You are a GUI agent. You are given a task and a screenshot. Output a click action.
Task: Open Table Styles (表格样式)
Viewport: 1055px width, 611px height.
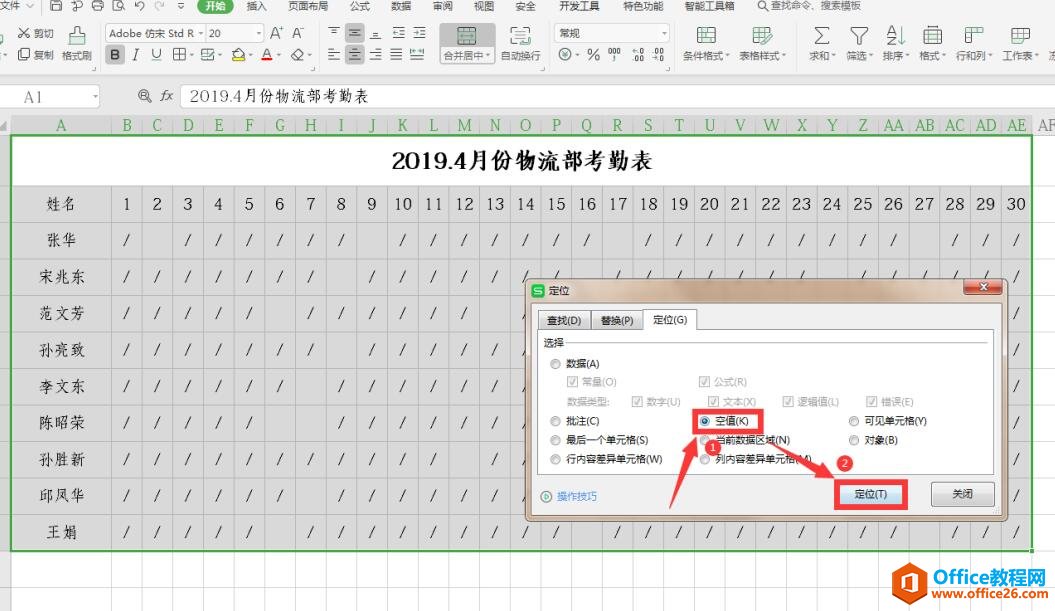(x=762, y=44)
